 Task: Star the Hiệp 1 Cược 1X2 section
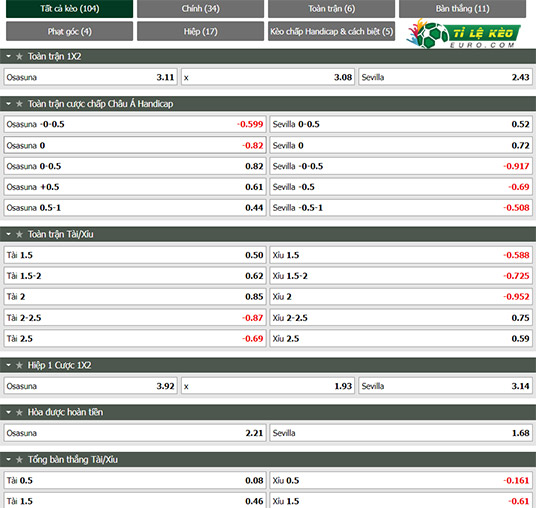[x=19, y=365]
